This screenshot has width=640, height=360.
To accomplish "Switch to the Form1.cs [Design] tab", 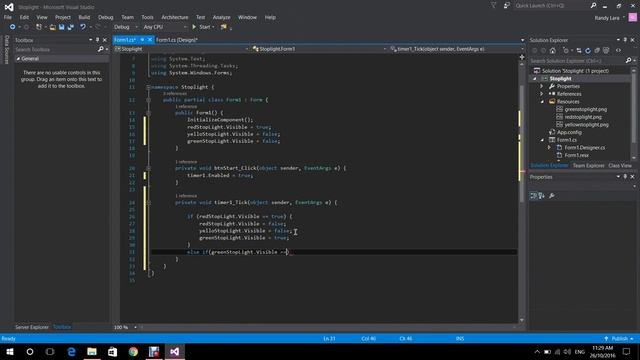I will 177,40.
